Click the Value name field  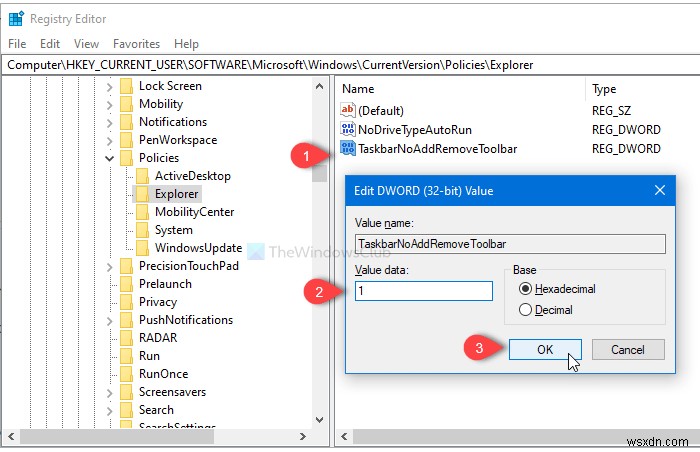click(510, 244)
